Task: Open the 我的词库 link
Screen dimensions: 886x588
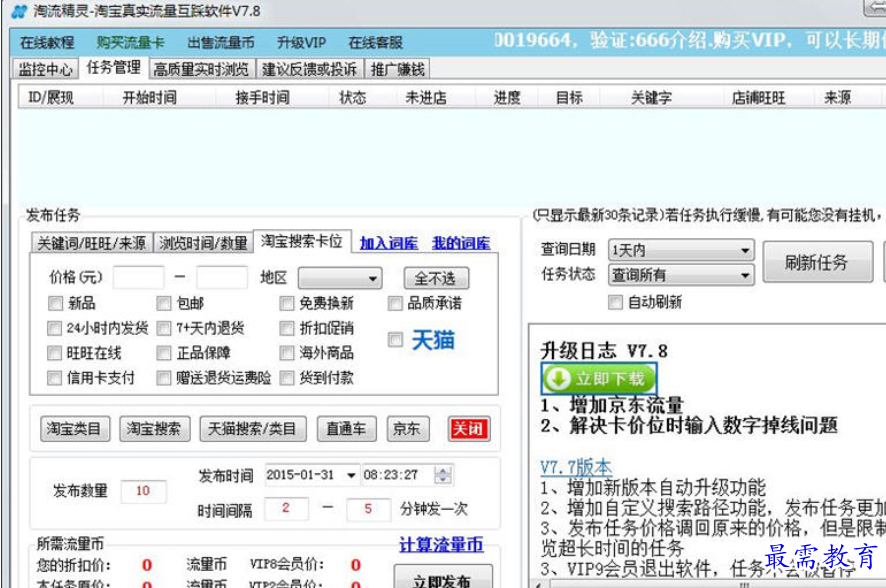Action: pos(461,243)
